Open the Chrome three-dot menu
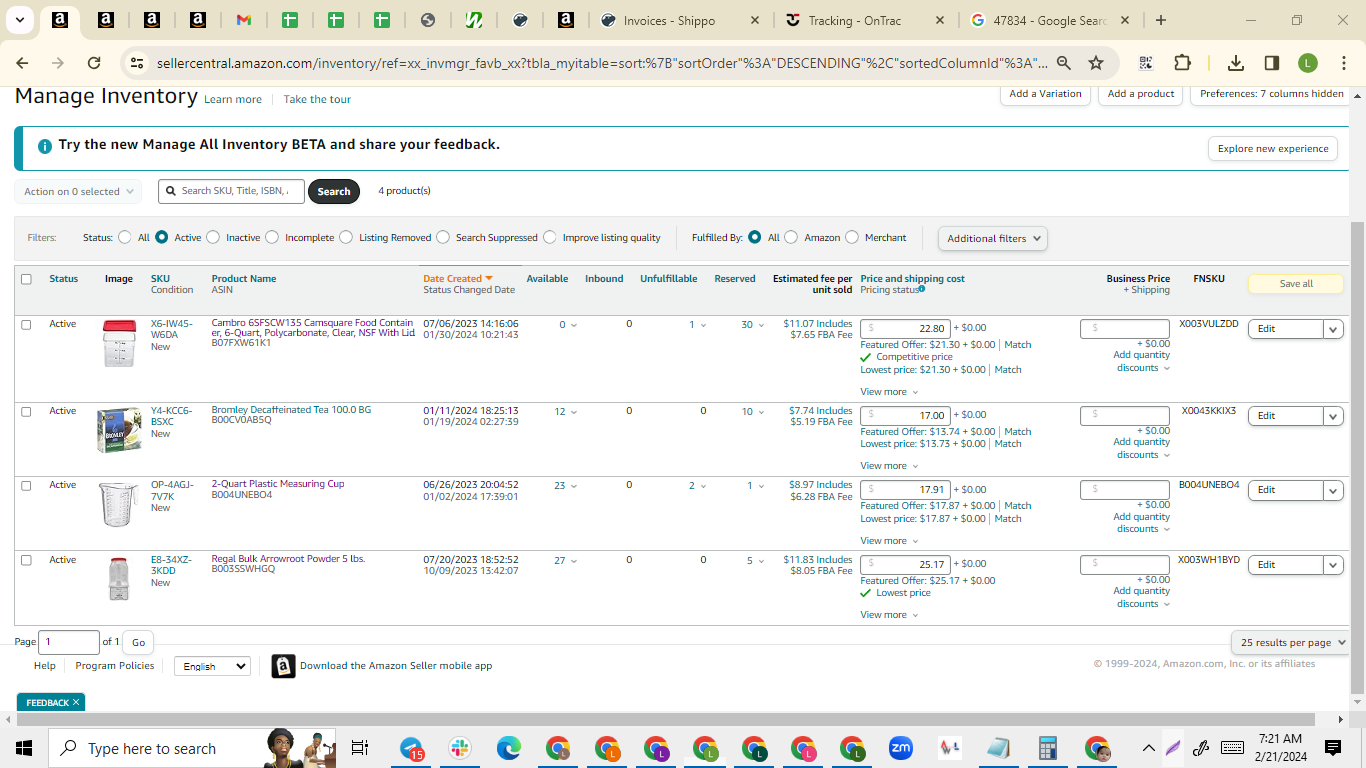This screenshot has width=1366, height=768. point(1342,63)
